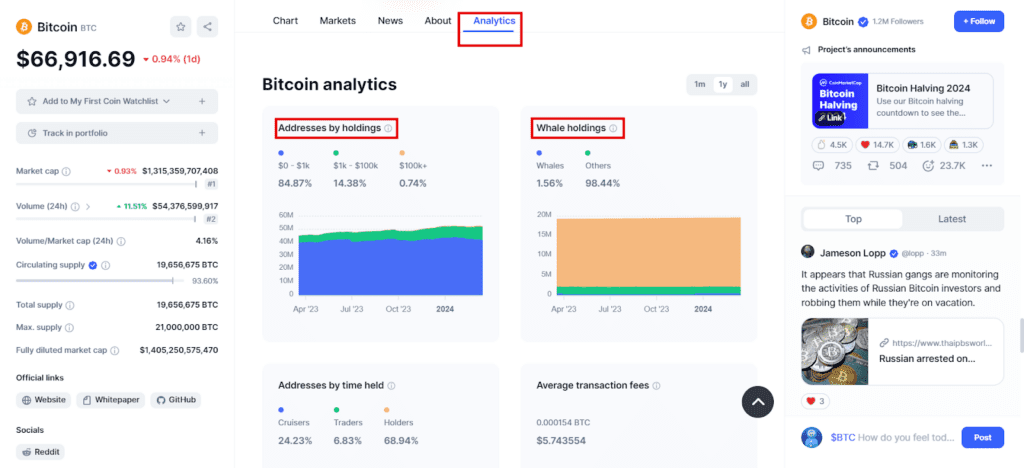Set analytics range to all

pos(744,85)
